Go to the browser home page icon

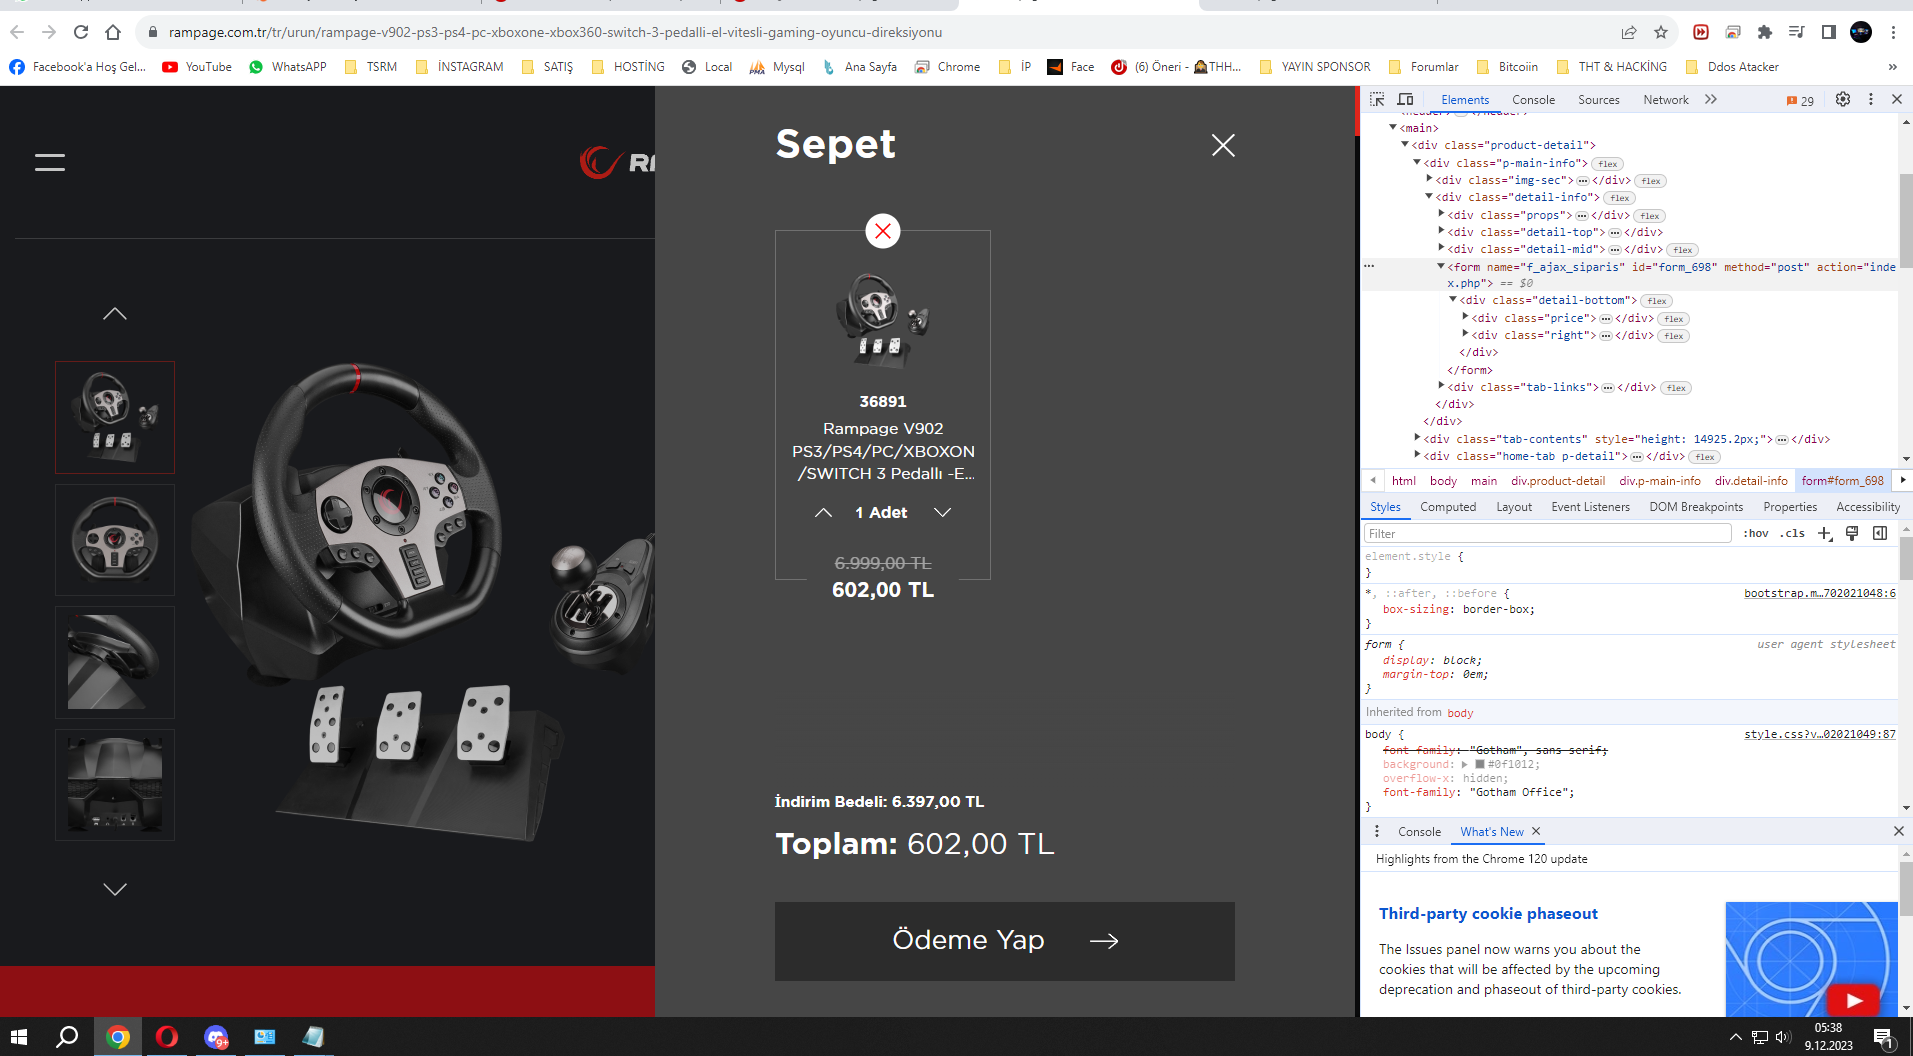(113, 32)
